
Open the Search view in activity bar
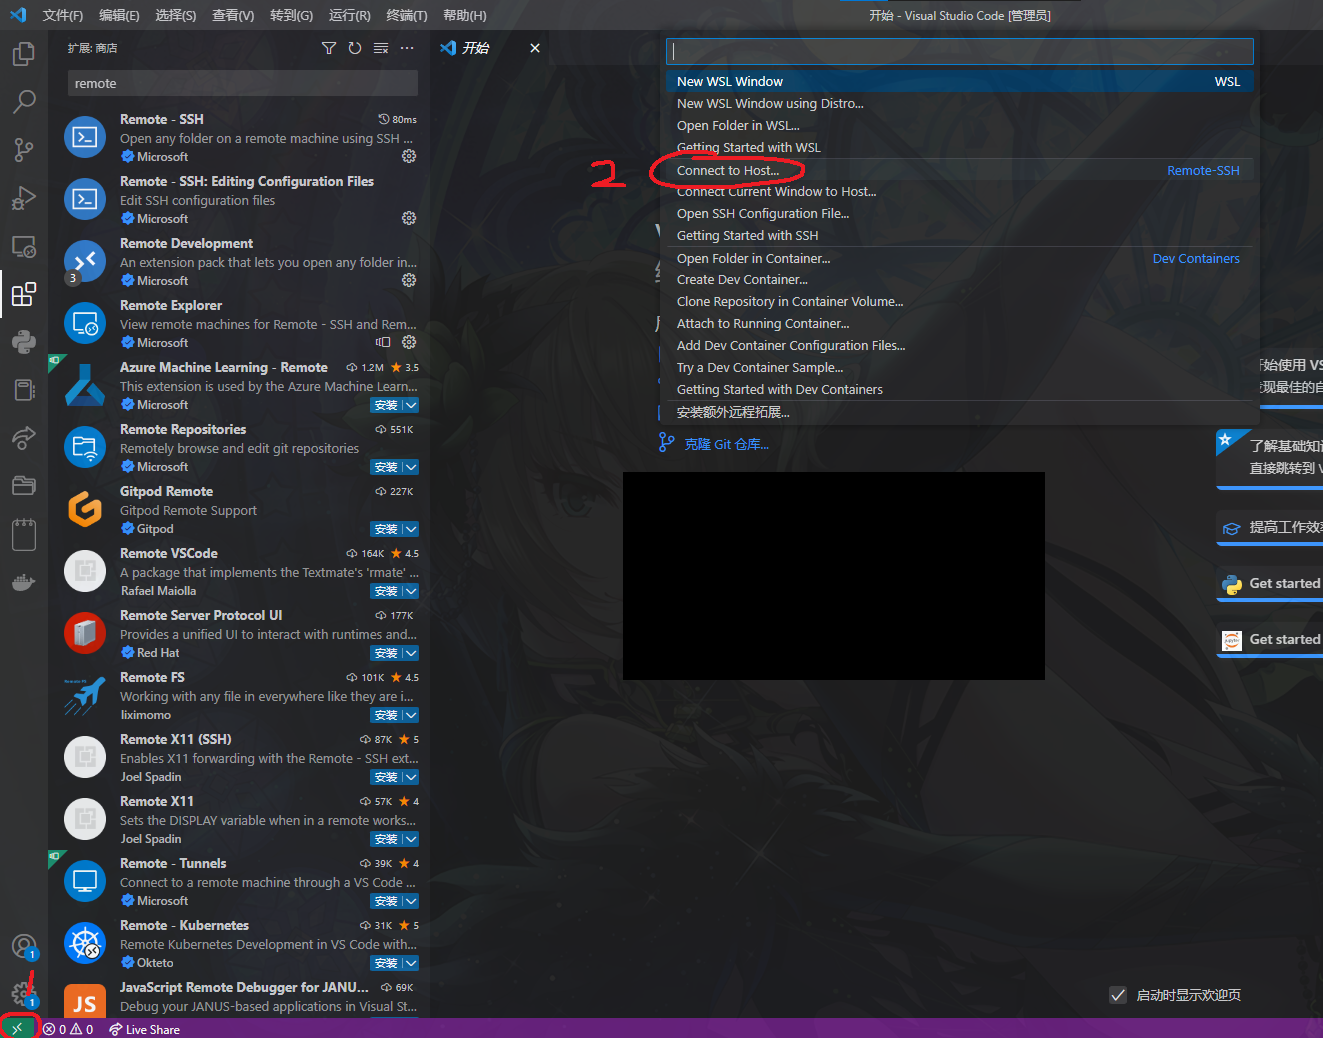[x=24, y=102]
